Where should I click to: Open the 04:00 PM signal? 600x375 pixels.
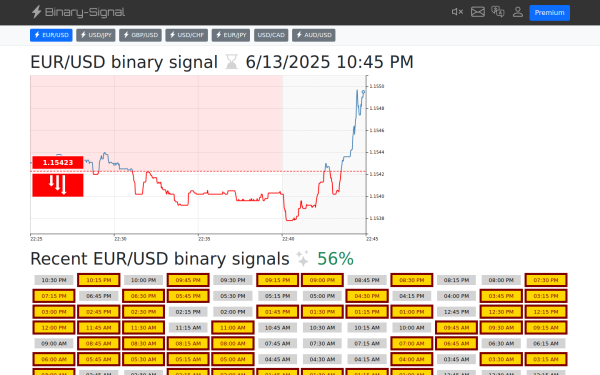(x=457, y=296)
